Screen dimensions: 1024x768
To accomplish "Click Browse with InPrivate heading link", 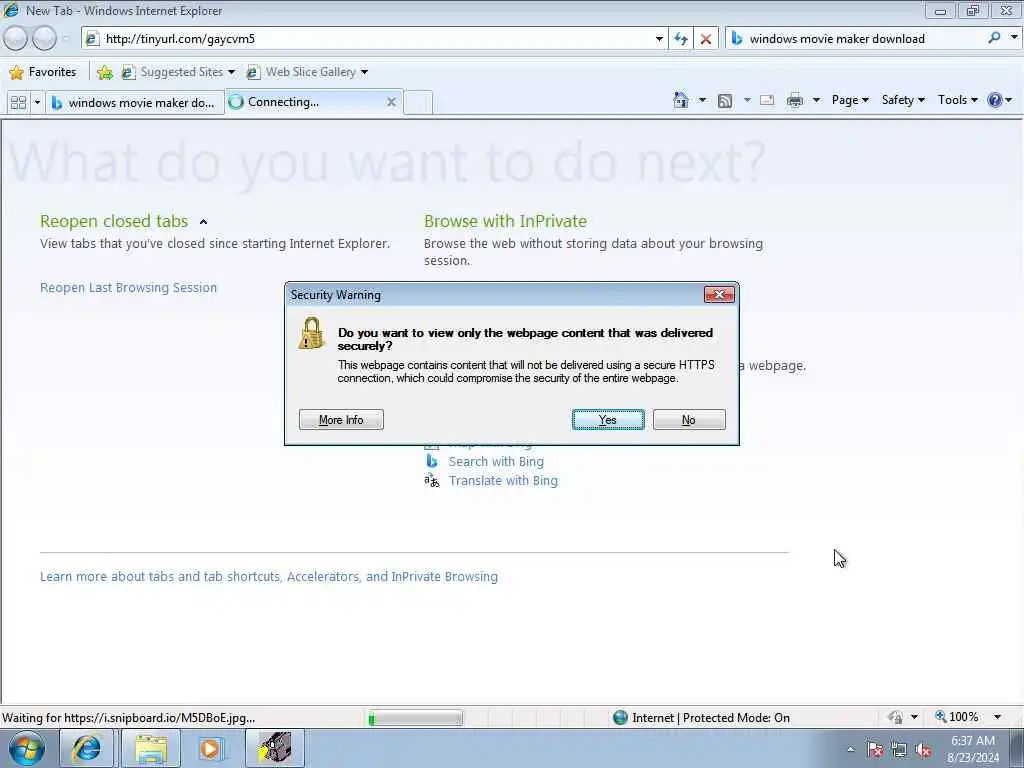I will 505,221.
